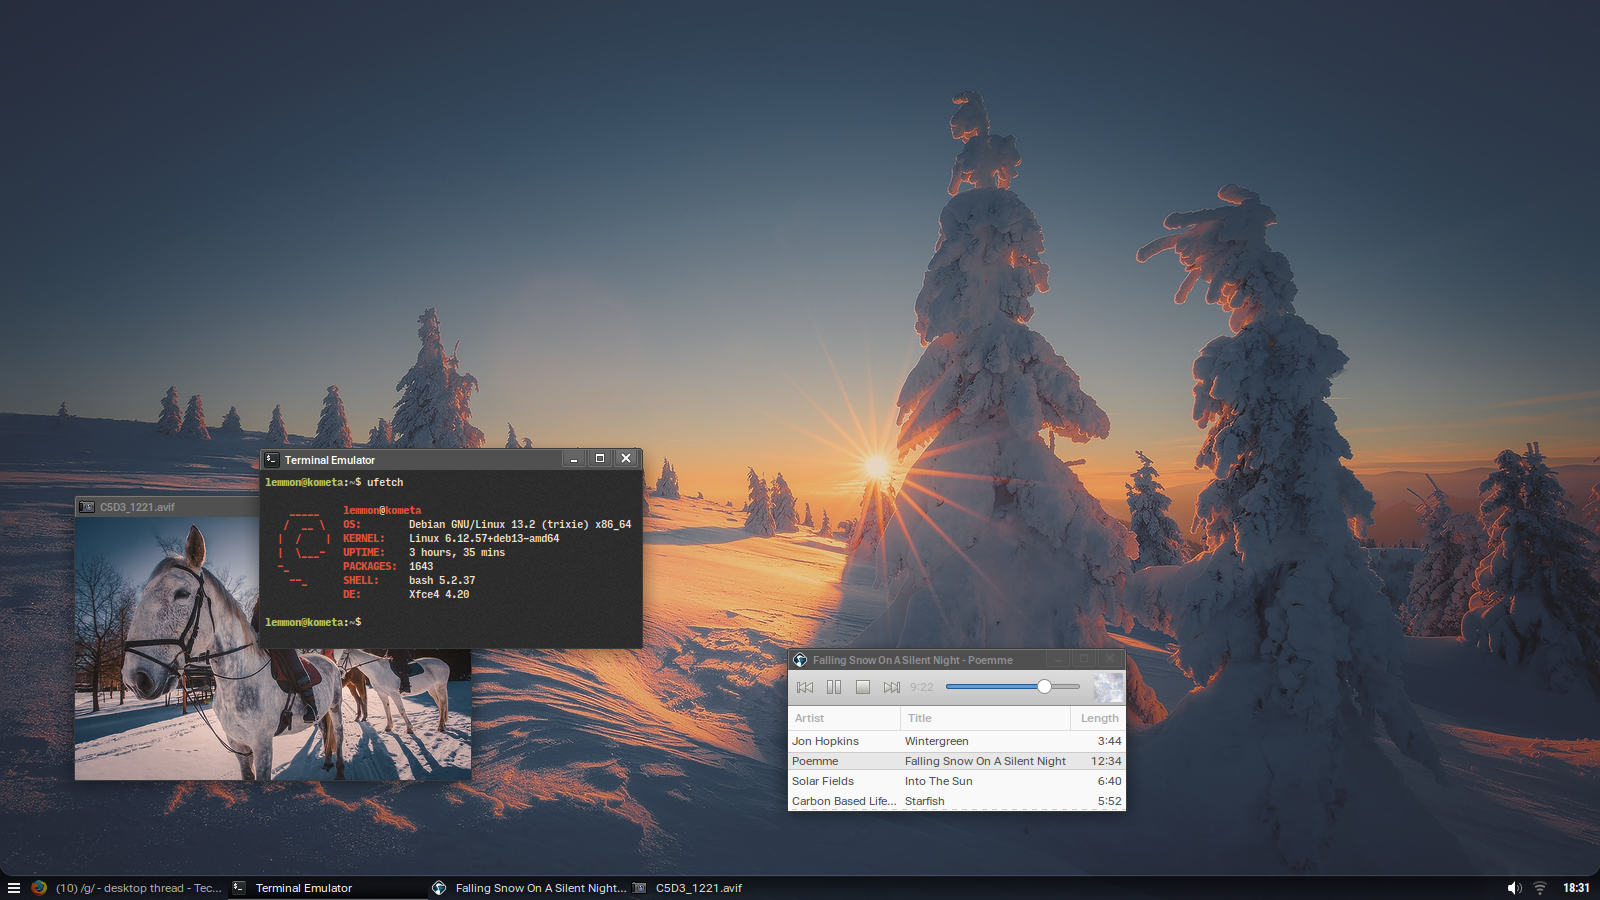This screenshot has width=1600, height=900.
Task: Click the 18:31 panel clock
Action: pyautogui.click(x=1576, y=888)
